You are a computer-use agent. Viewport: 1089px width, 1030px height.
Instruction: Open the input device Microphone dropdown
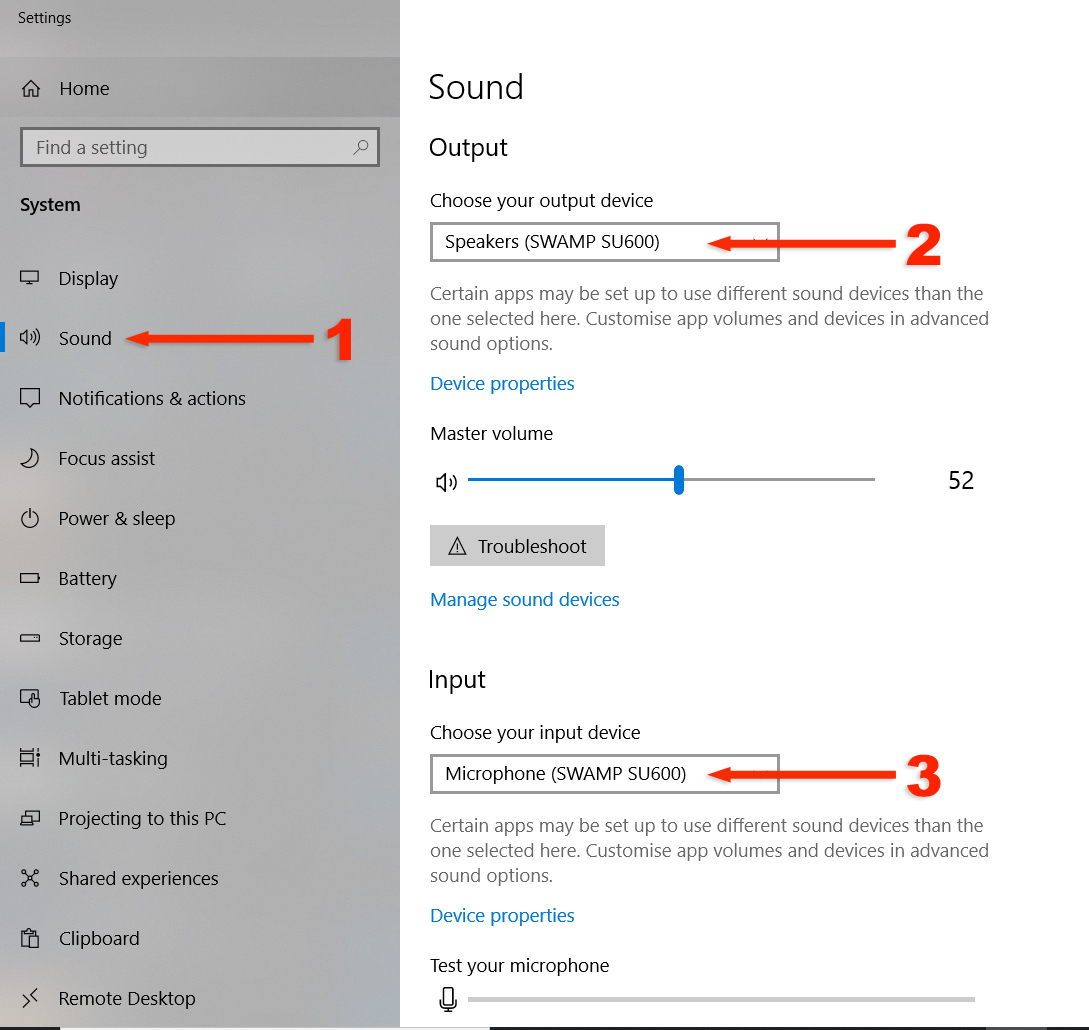(x=604, y=774)
